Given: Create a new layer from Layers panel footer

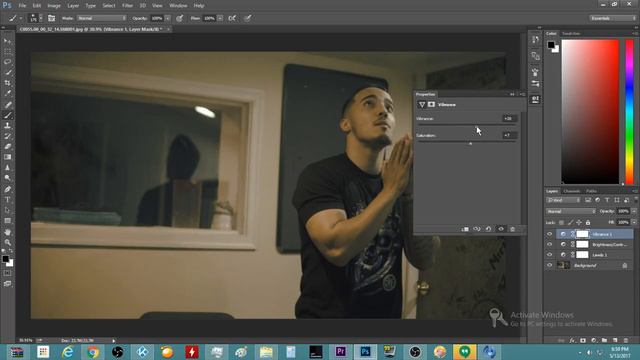Looking at the screenshot, I should click(x=615, y=340).
